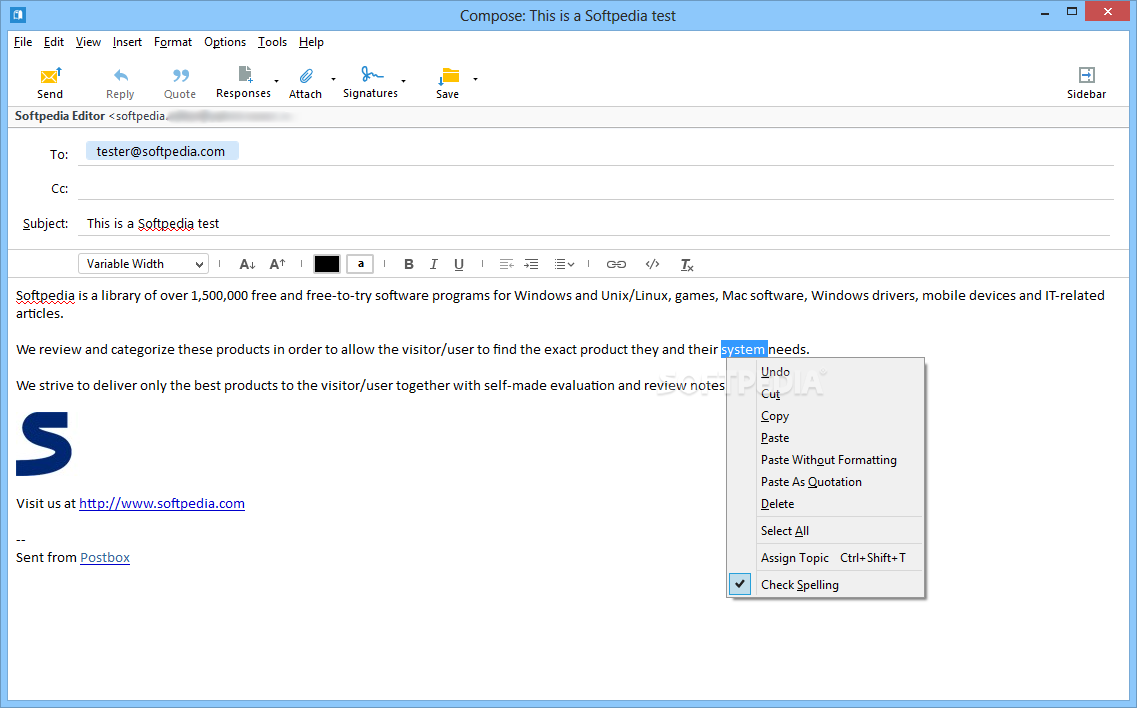Screen dimensions: 1137x708
Task: Expand the Save dropdown arrow
Action: (476, 79)
